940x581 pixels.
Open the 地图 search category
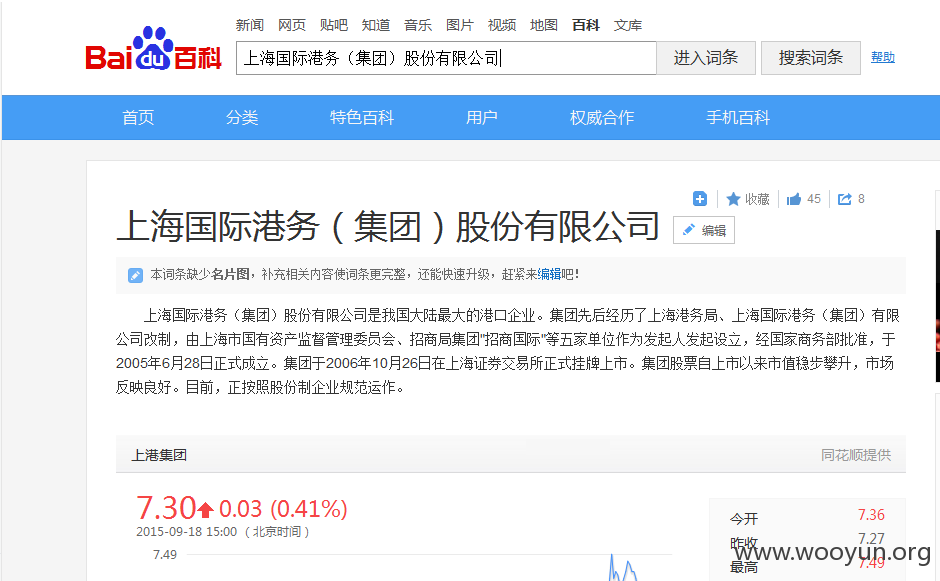pos(544,25)
